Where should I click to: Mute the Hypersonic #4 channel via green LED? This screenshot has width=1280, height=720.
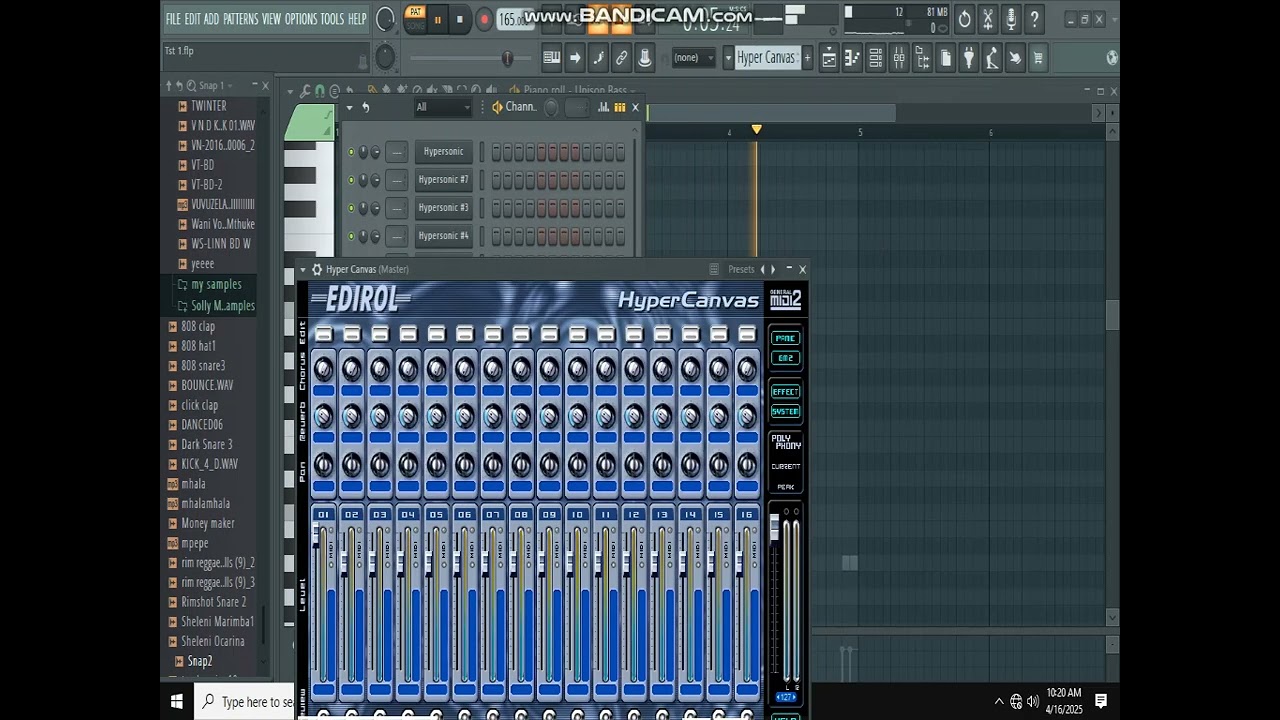coord(351,236)
